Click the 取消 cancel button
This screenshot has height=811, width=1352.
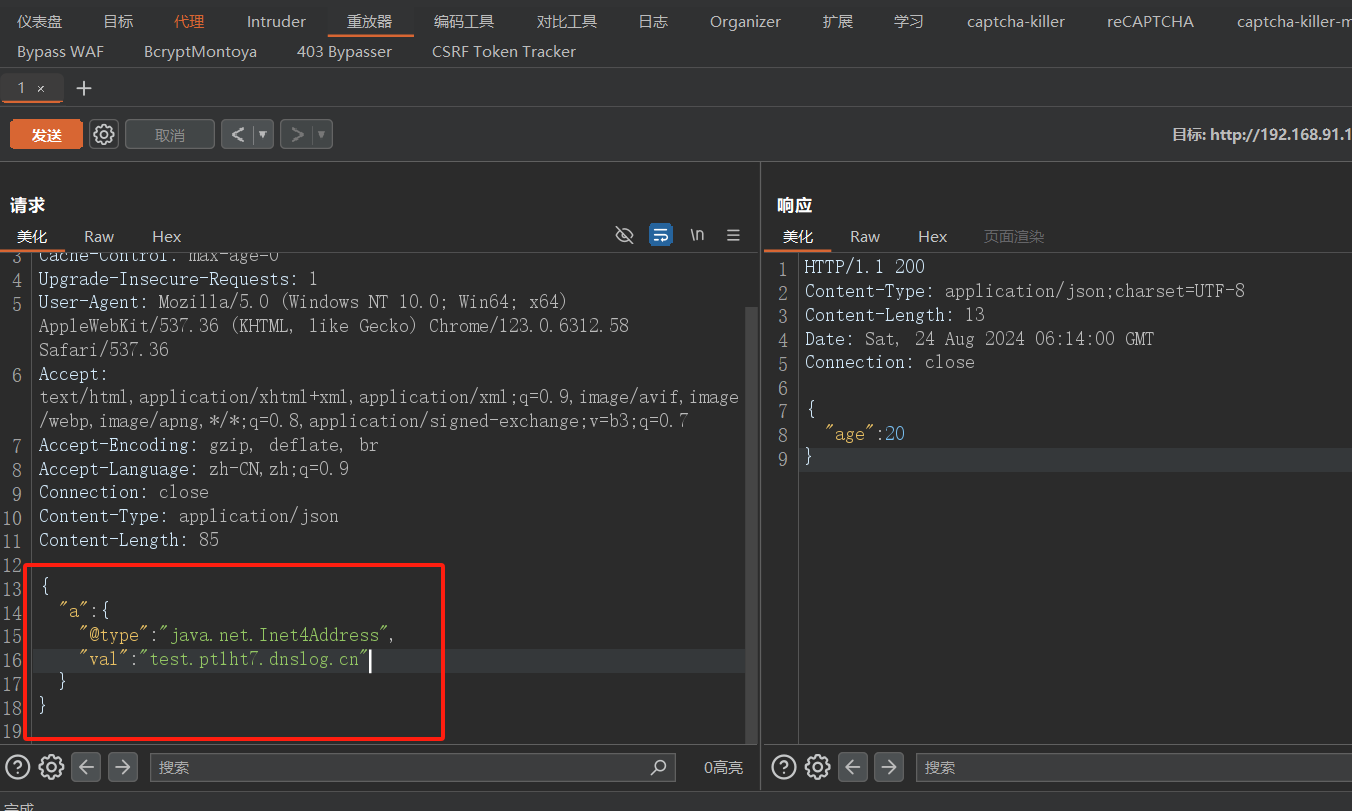click(170, 135)
